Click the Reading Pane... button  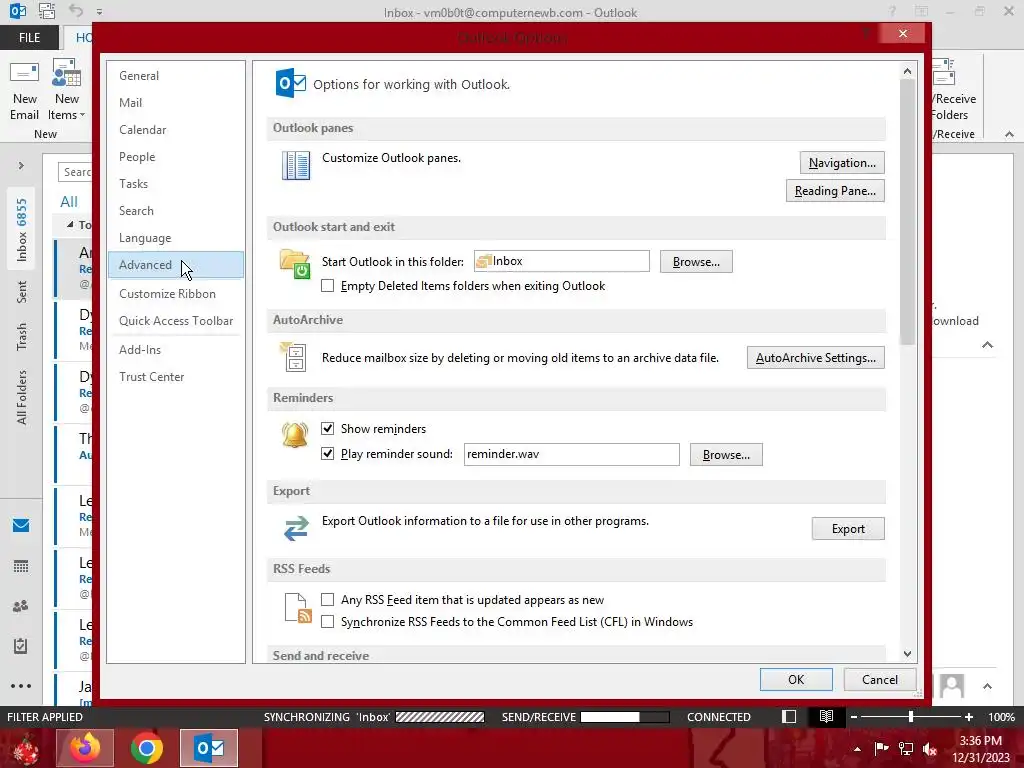835,191
